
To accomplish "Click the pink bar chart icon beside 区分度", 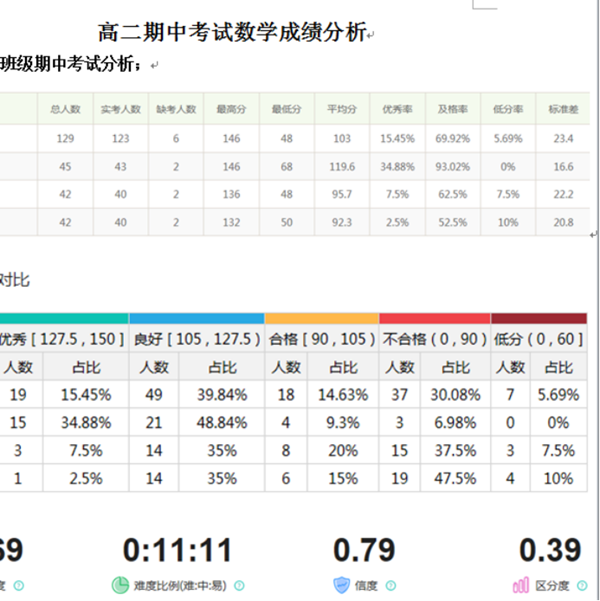I will 520,586.
